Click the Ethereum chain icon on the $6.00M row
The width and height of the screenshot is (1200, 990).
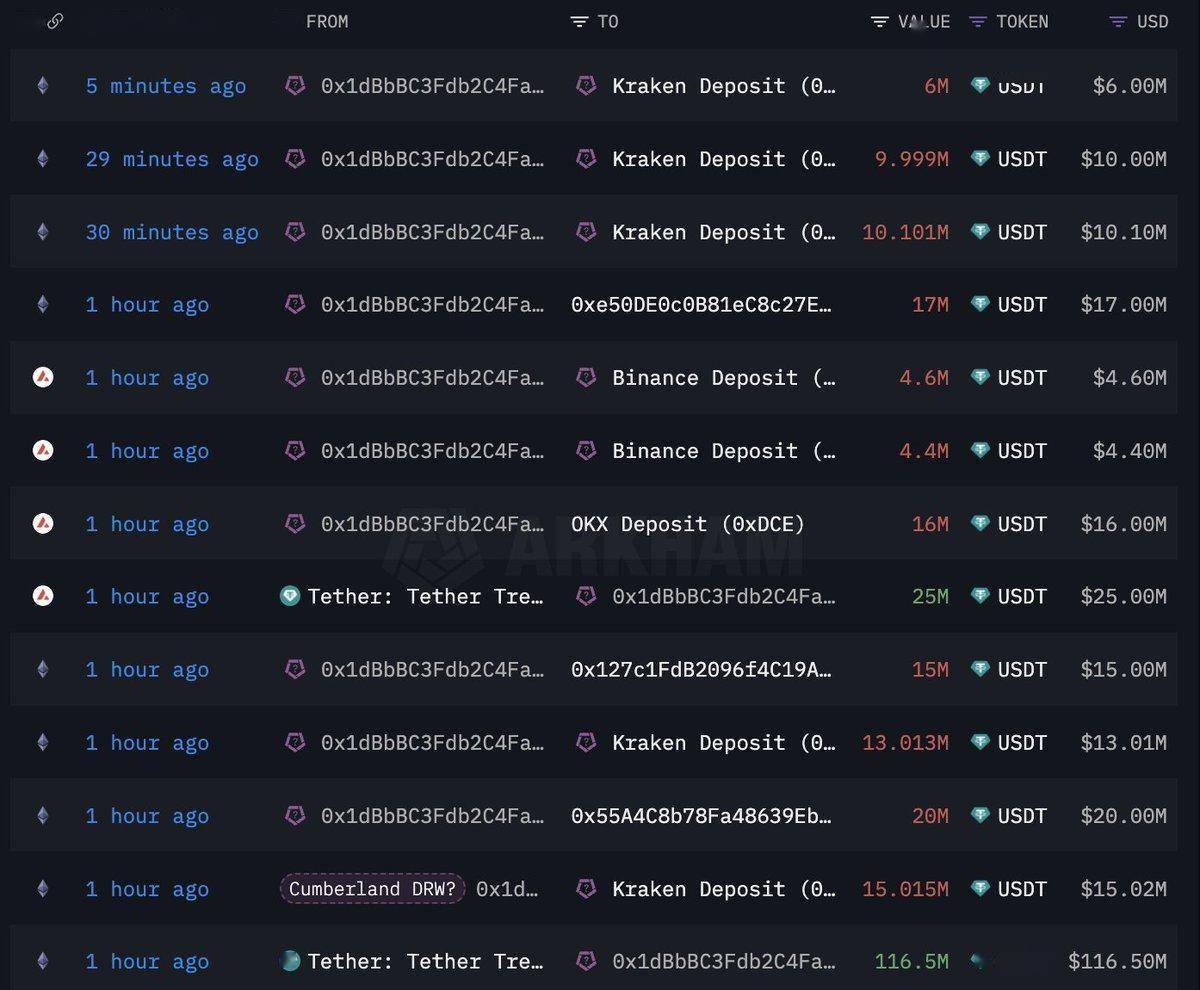pos(42,86)
